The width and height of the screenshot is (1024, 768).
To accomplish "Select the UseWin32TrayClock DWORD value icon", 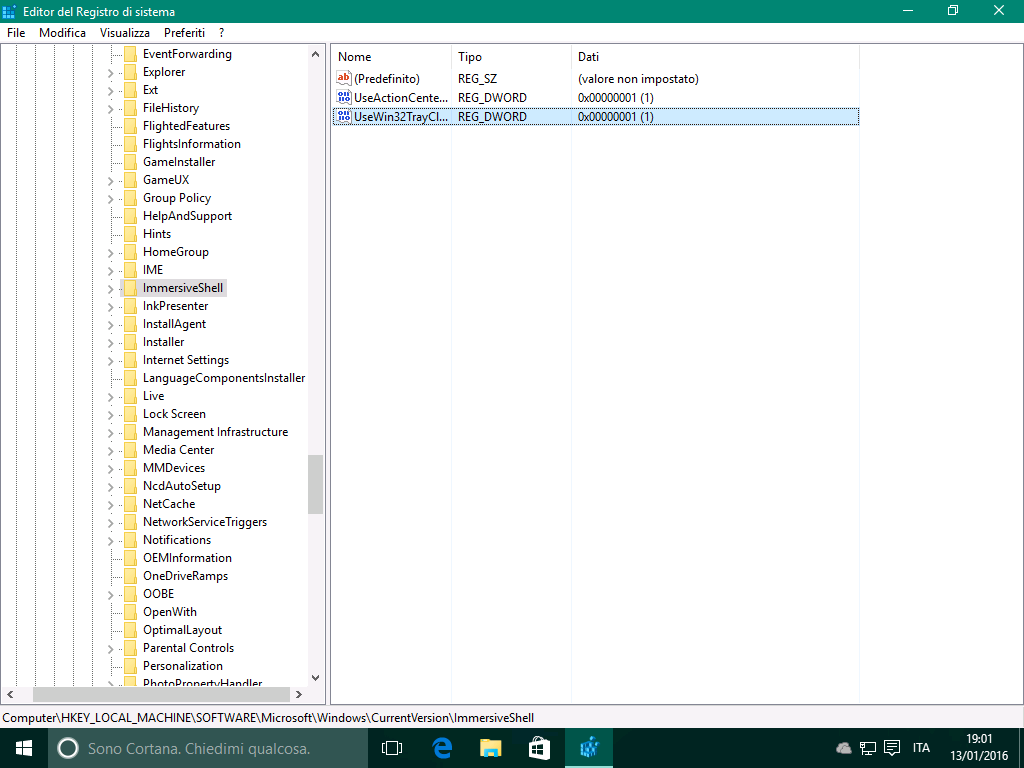I will (344, 116).
